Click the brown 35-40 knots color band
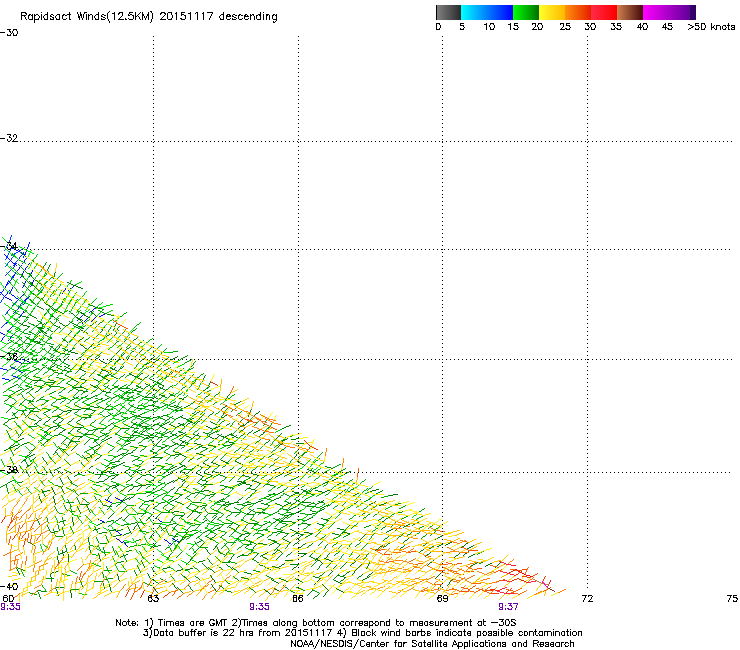 coord(630,12)
